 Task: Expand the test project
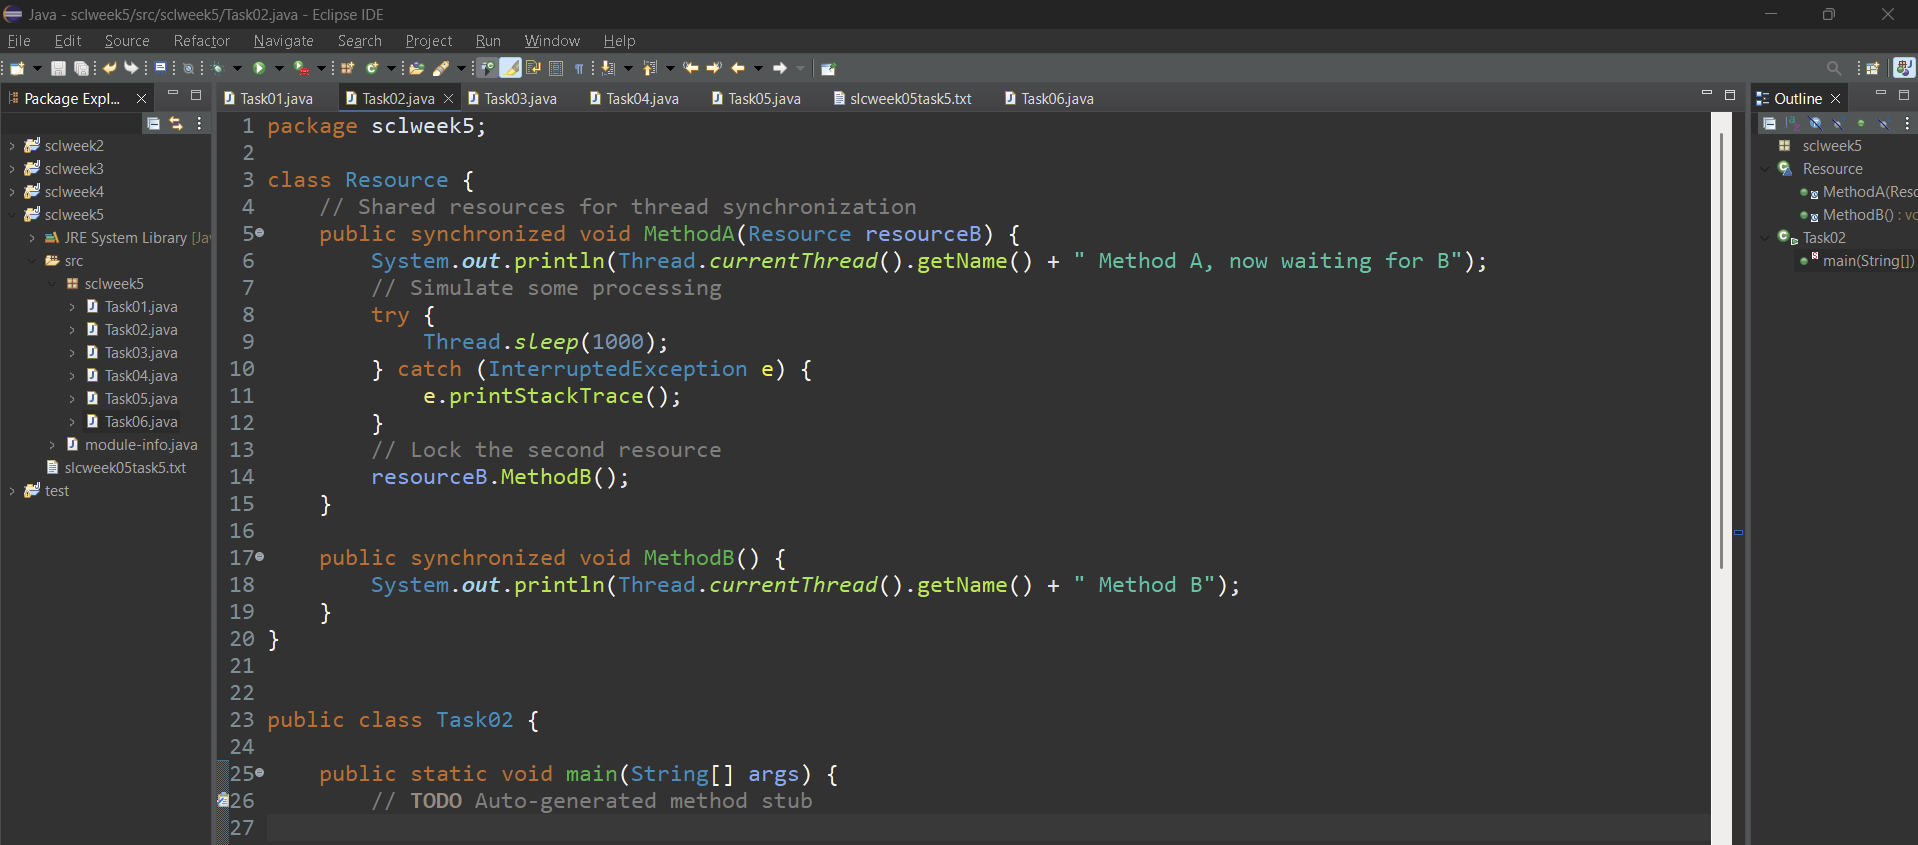pyautogui.click(x=12, y=491)
